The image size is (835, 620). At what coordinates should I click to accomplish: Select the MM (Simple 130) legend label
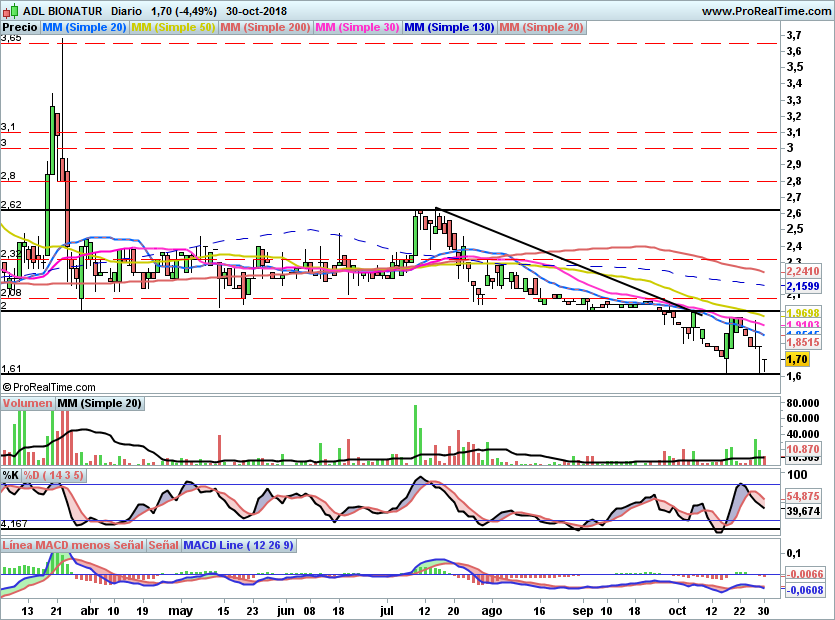point(449,27)
